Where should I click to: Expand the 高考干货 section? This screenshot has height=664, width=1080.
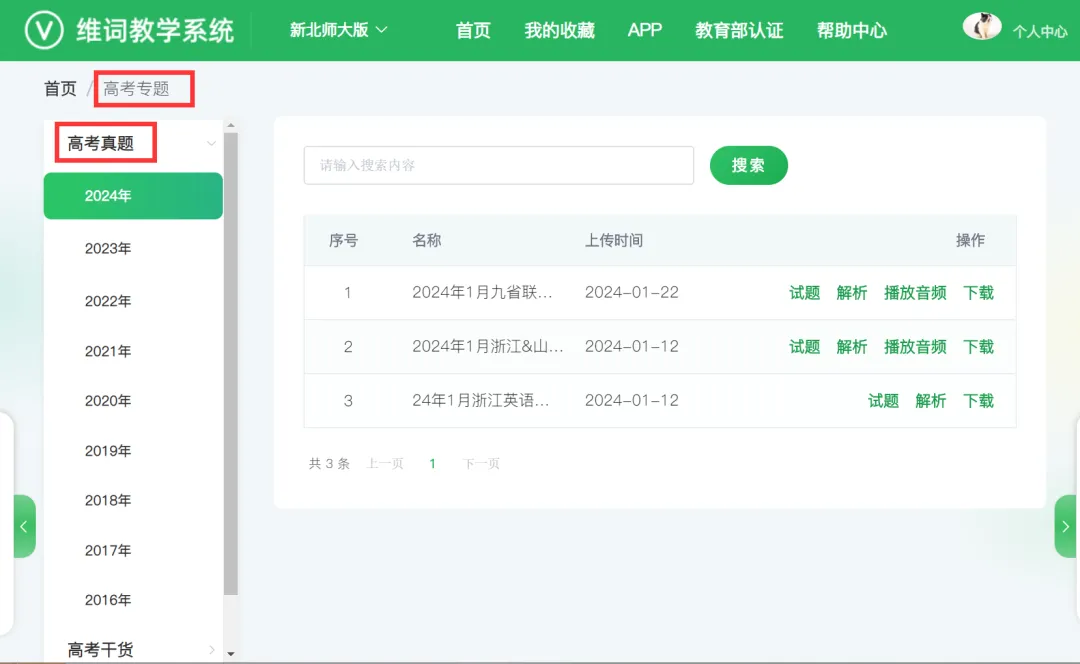click(x=211, y=649)
